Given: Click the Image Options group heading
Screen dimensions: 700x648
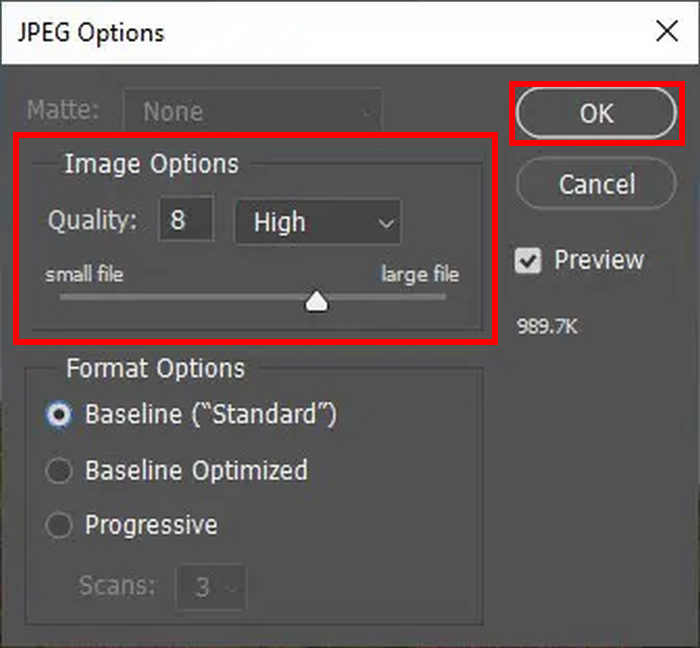Looking at the screenshot, I should coord(151,164).
